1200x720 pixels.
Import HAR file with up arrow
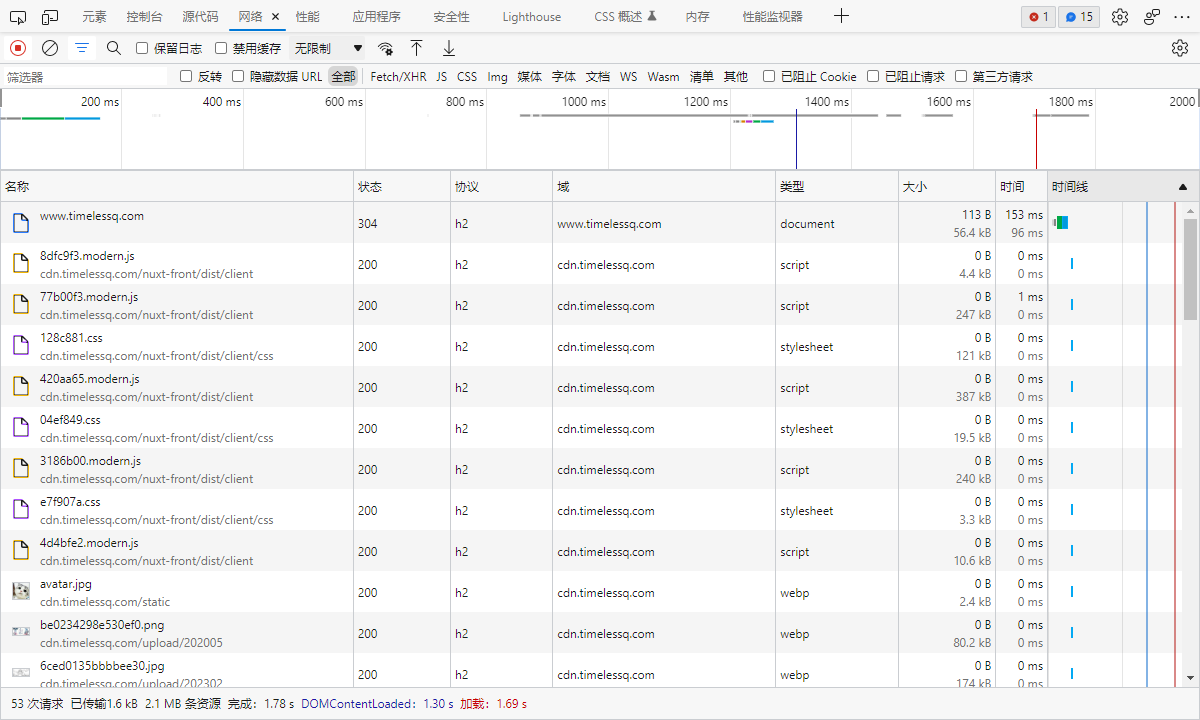point(417,48)
